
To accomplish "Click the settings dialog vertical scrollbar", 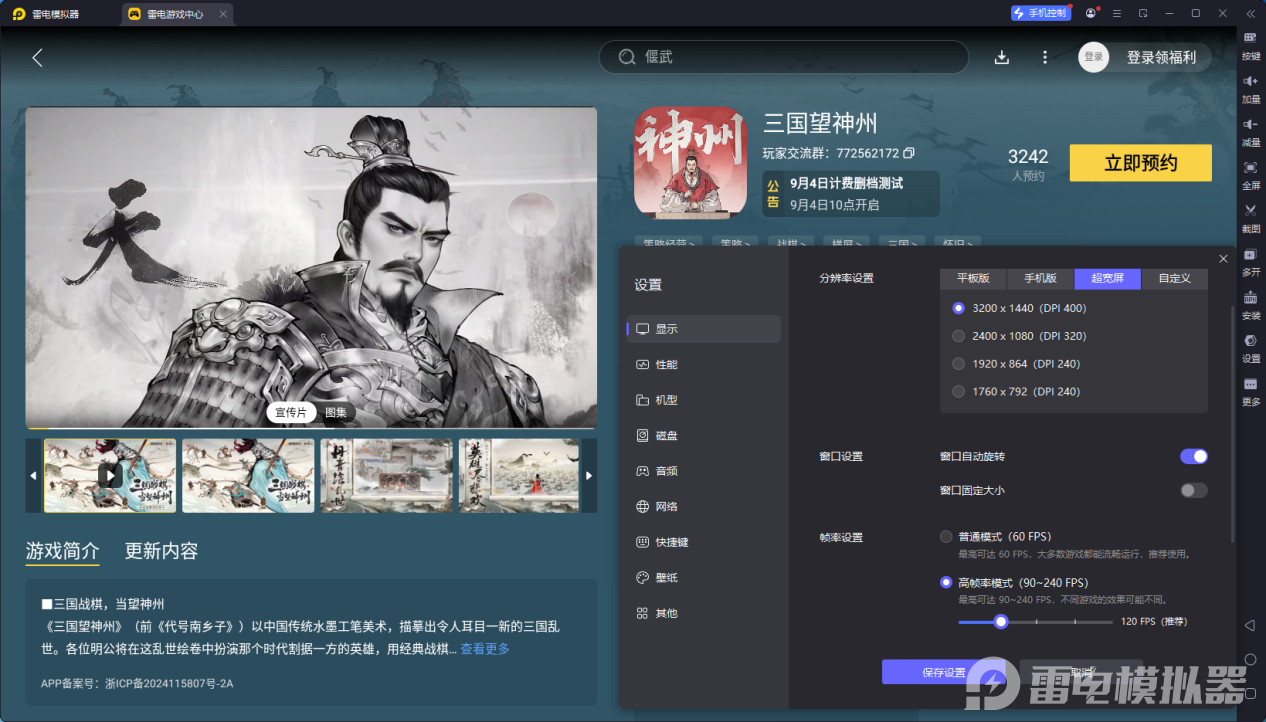I will pos(1232,425).
